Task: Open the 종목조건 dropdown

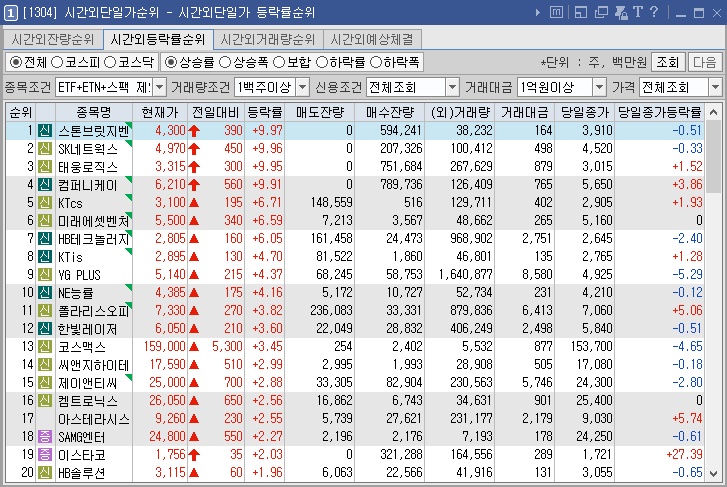Action: click(159, 87)
